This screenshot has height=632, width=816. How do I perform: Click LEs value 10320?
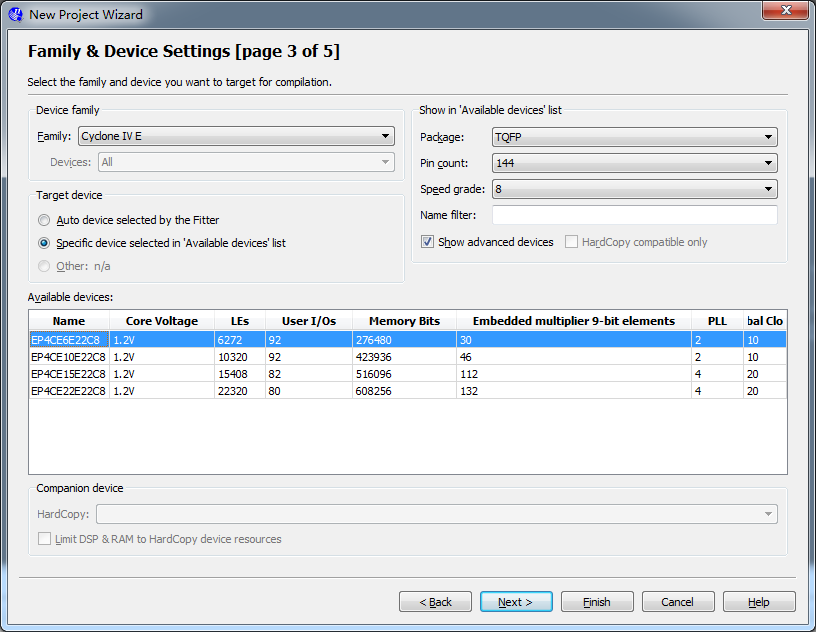pos(233,357)
